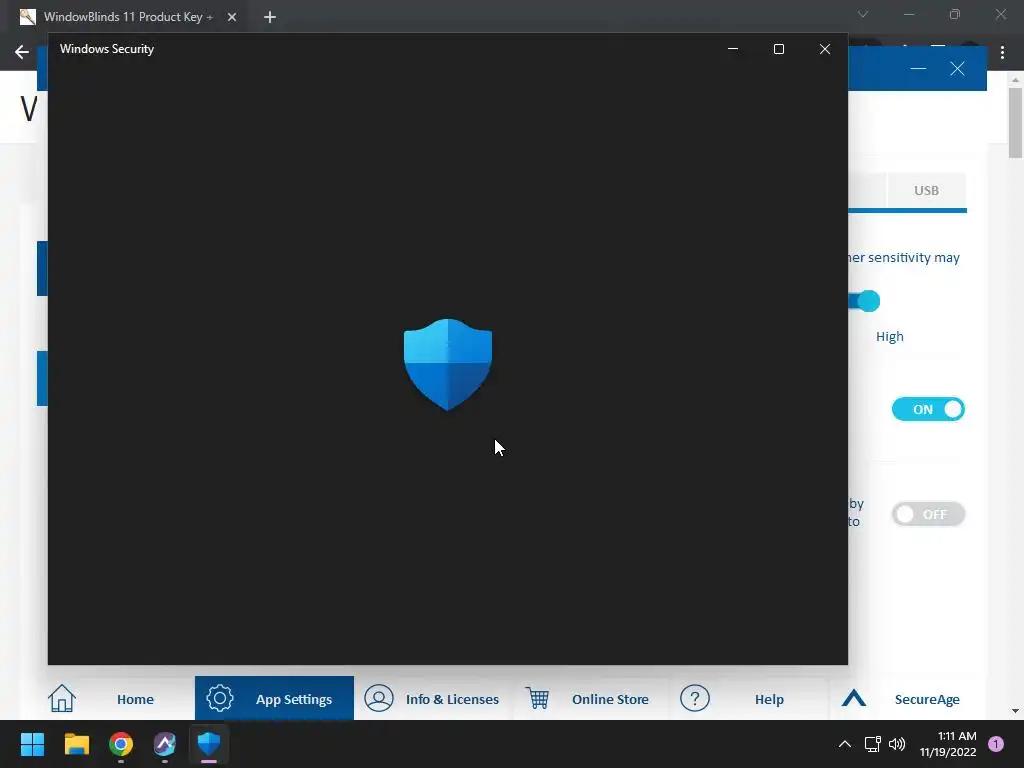Close the Windows Security window
This screenshot has width=1024, height=768.
tap(825, 49)
